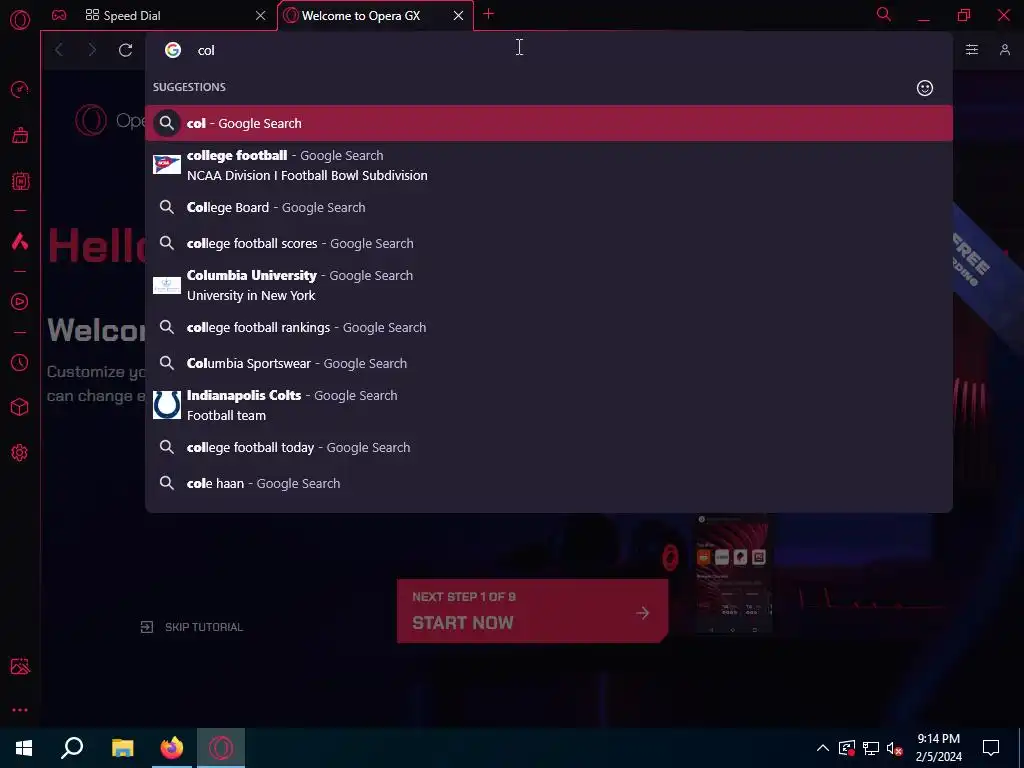Click the forward navigation arrow
The height and width of the screenshot is (768, 1024).
tap(92, 50)
